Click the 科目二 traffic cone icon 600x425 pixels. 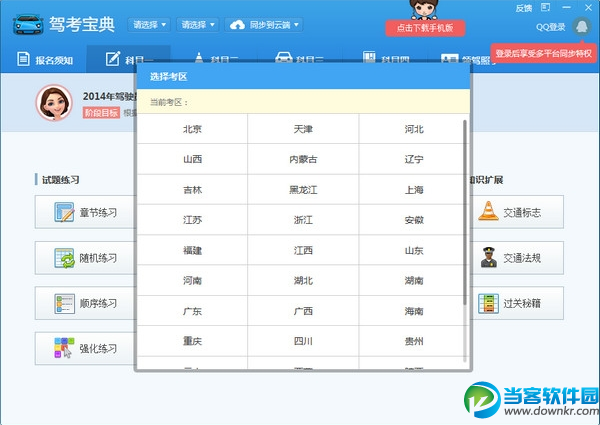pyautogui.click(x=199, y=57)
